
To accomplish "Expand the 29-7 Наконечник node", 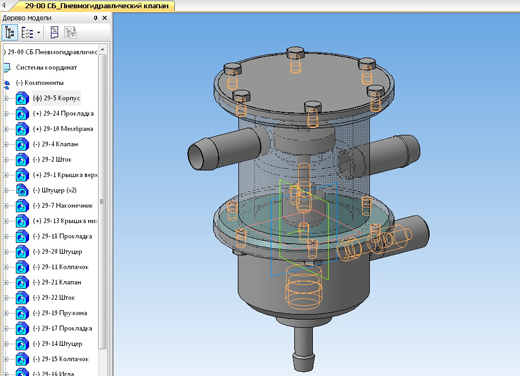I will point(6,206).
